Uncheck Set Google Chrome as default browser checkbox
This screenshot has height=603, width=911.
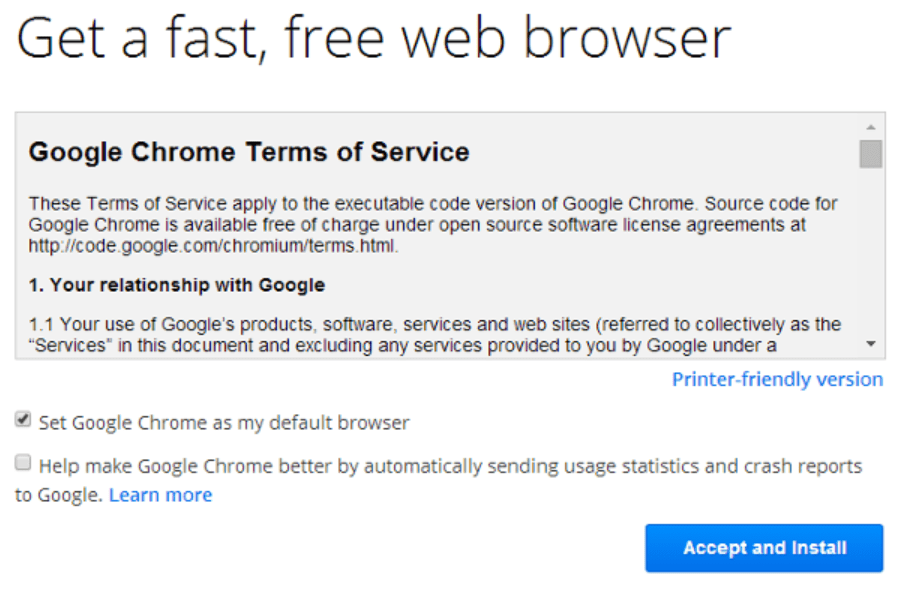pos(23,421)
